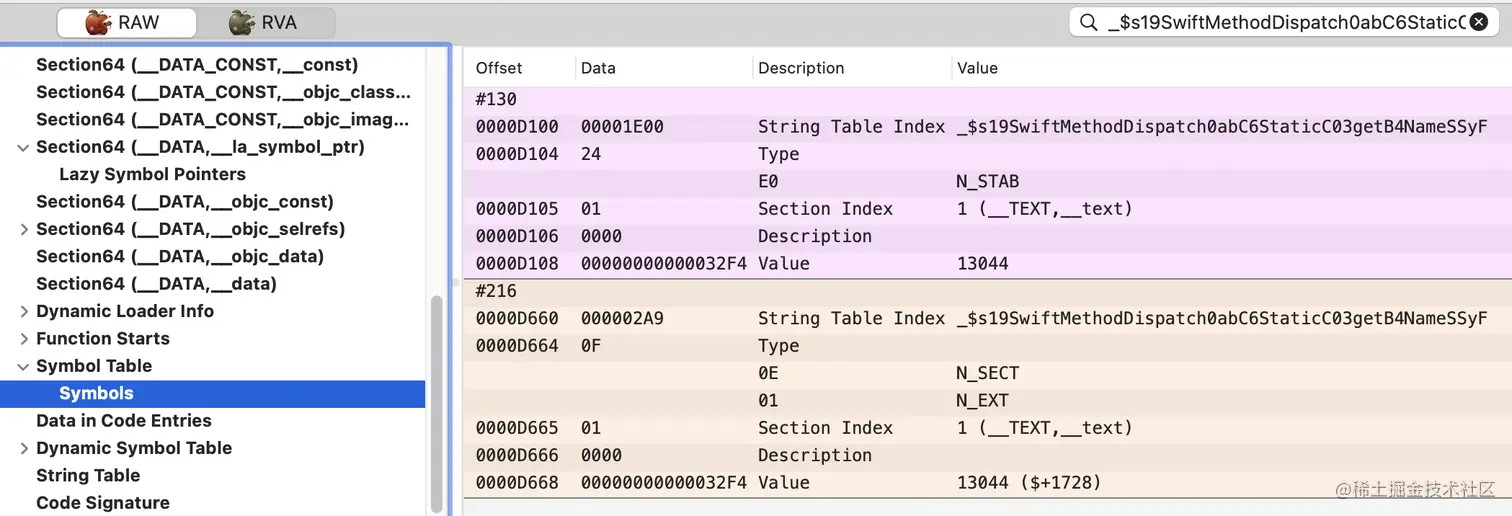Click offset 0000D664 cell

pos(517,346)
